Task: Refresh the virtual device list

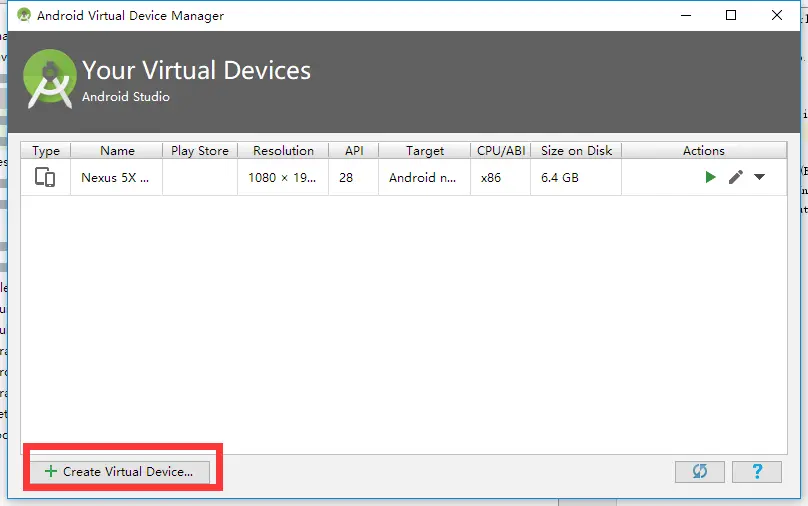Action: (700, 471)
